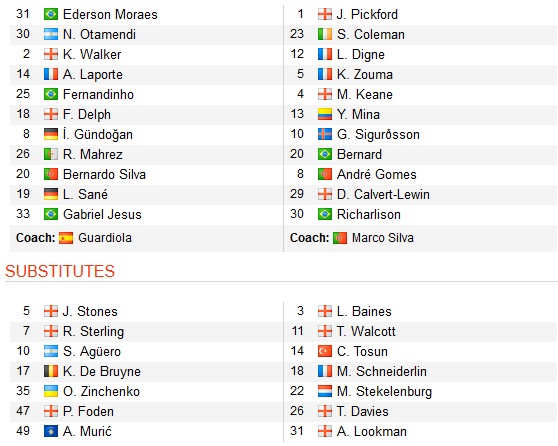558x446 pixels.
Task: Select J. Pickford in the lineup
Action: pyautogui.click(x=367, y=14)
